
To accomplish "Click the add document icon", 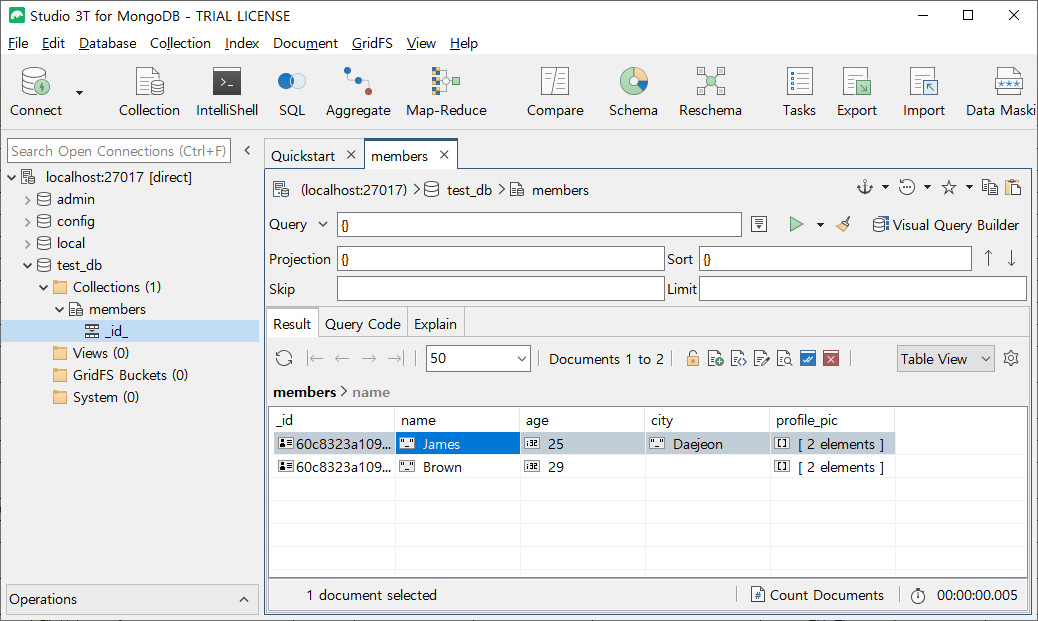I will 716,358.
